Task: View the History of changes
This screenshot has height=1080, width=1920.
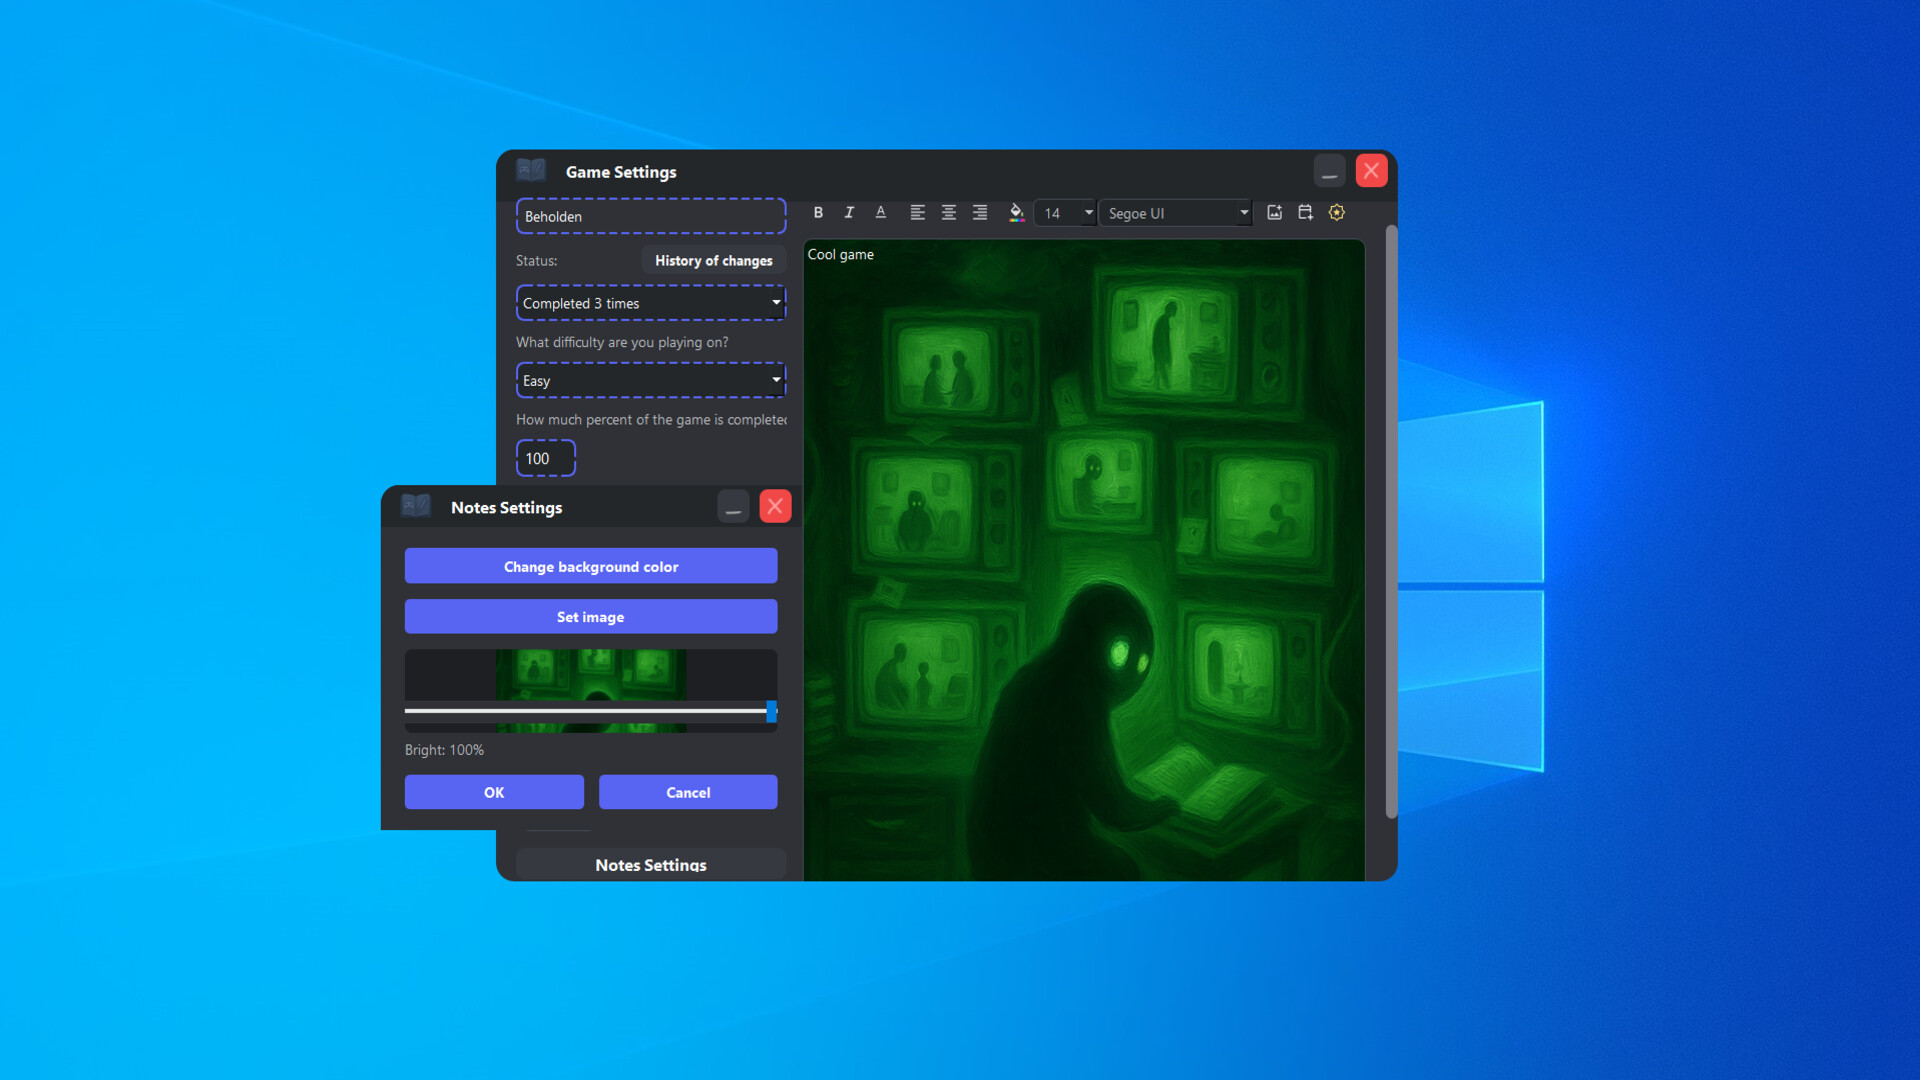Action: pyautogui.click(x=713, y=260)
